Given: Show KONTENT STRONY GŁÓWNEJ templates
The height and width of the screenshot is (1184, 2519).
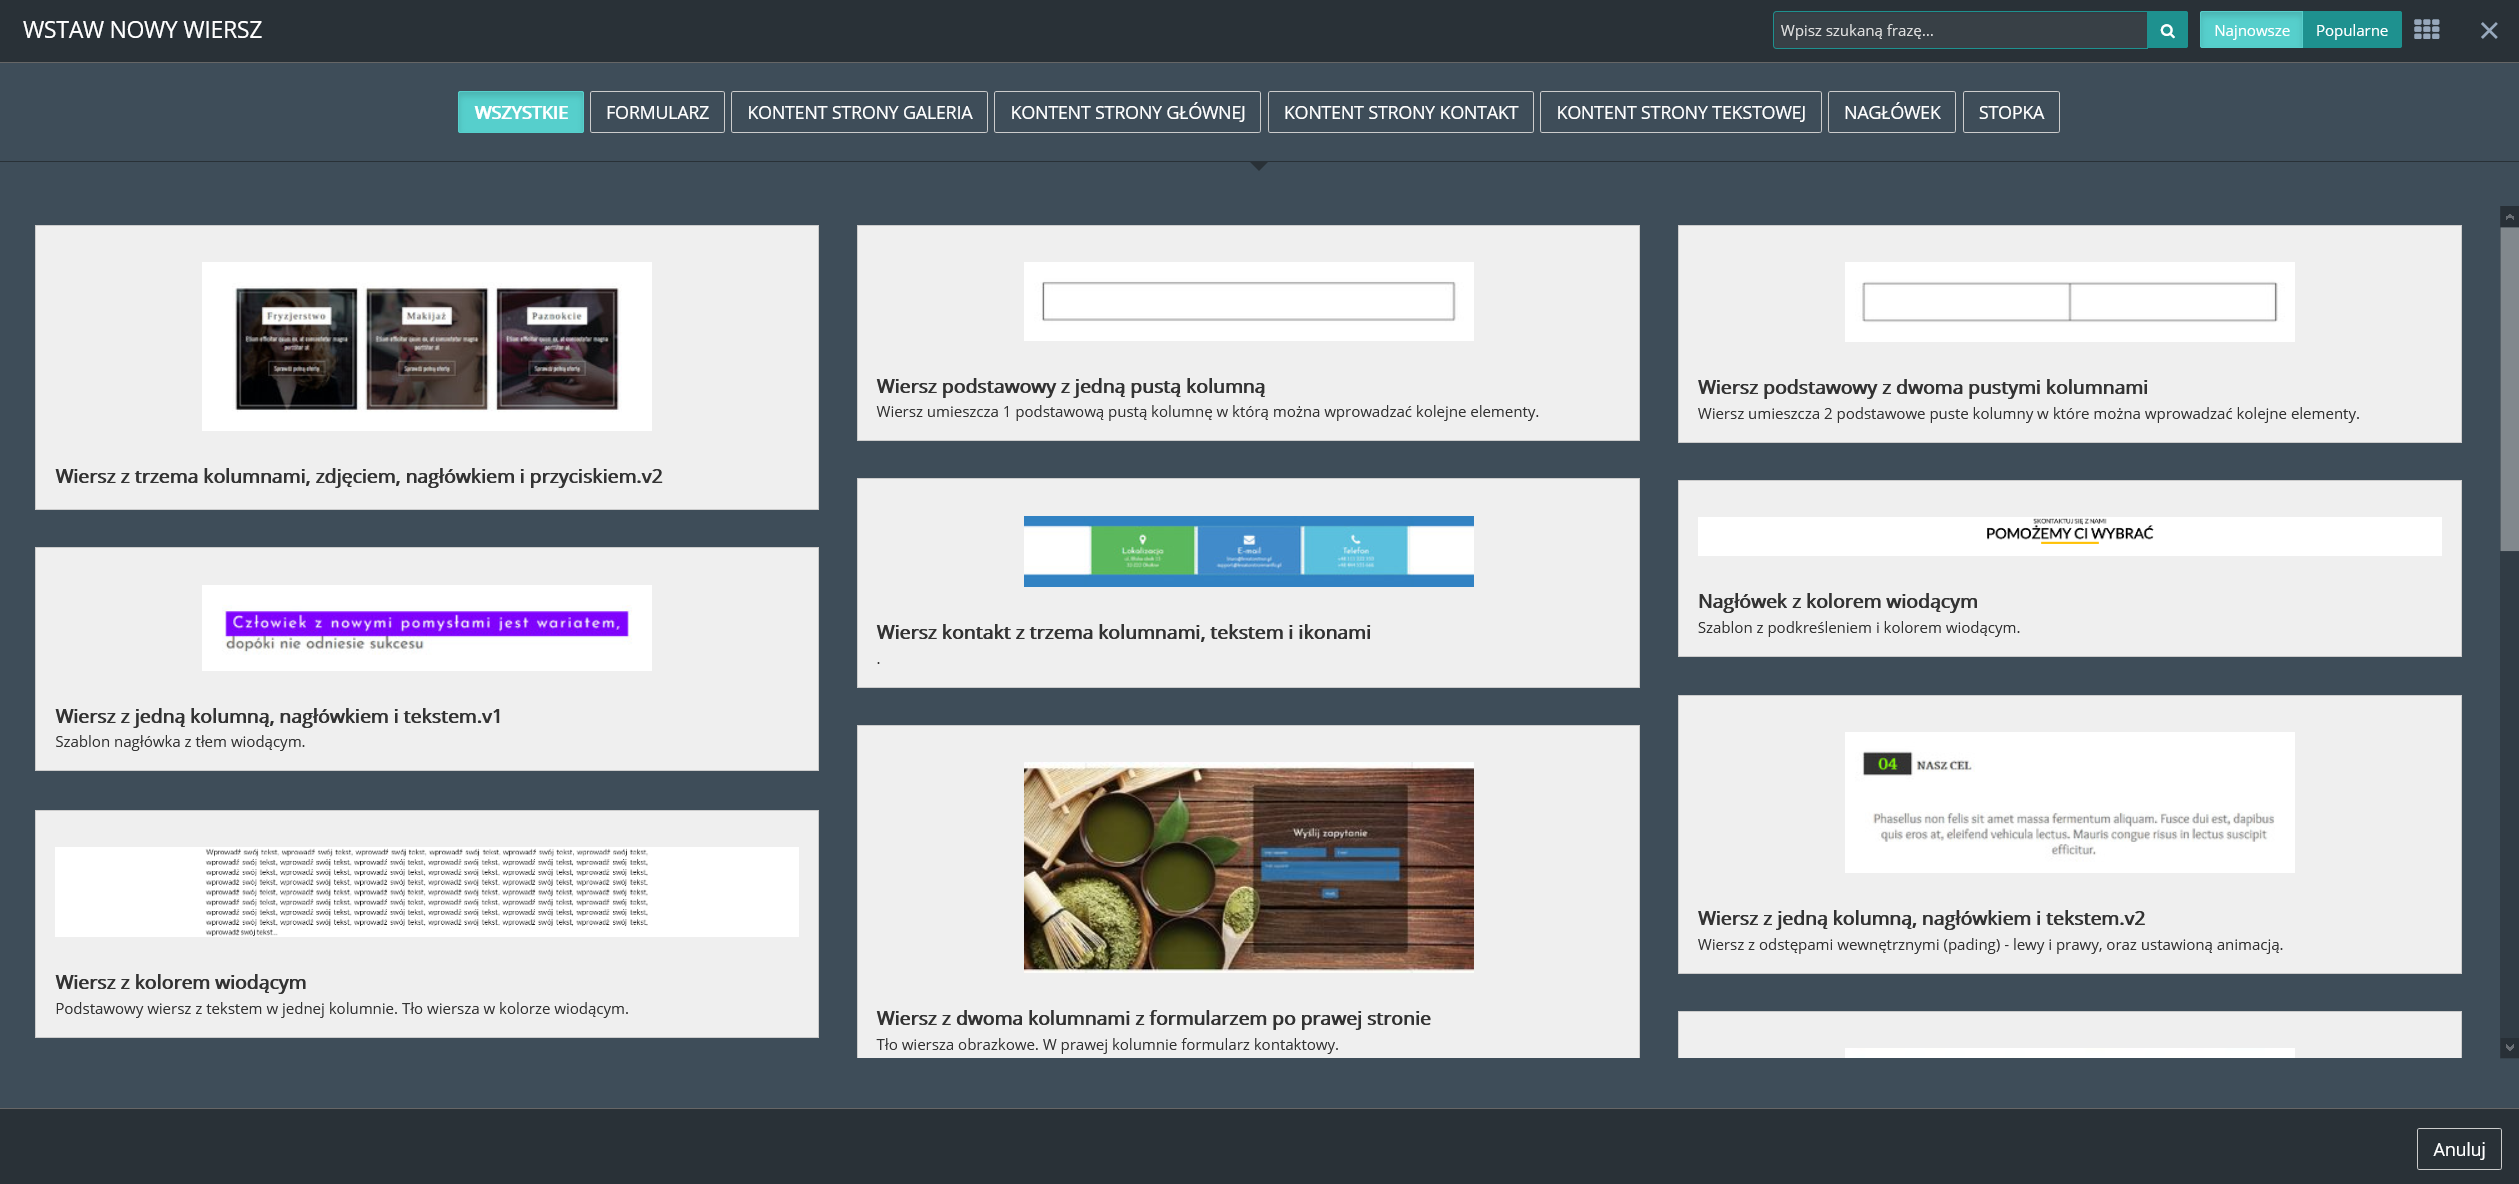Looking at the screenshot, I should pyautogui.click(x=1127, y=112).
